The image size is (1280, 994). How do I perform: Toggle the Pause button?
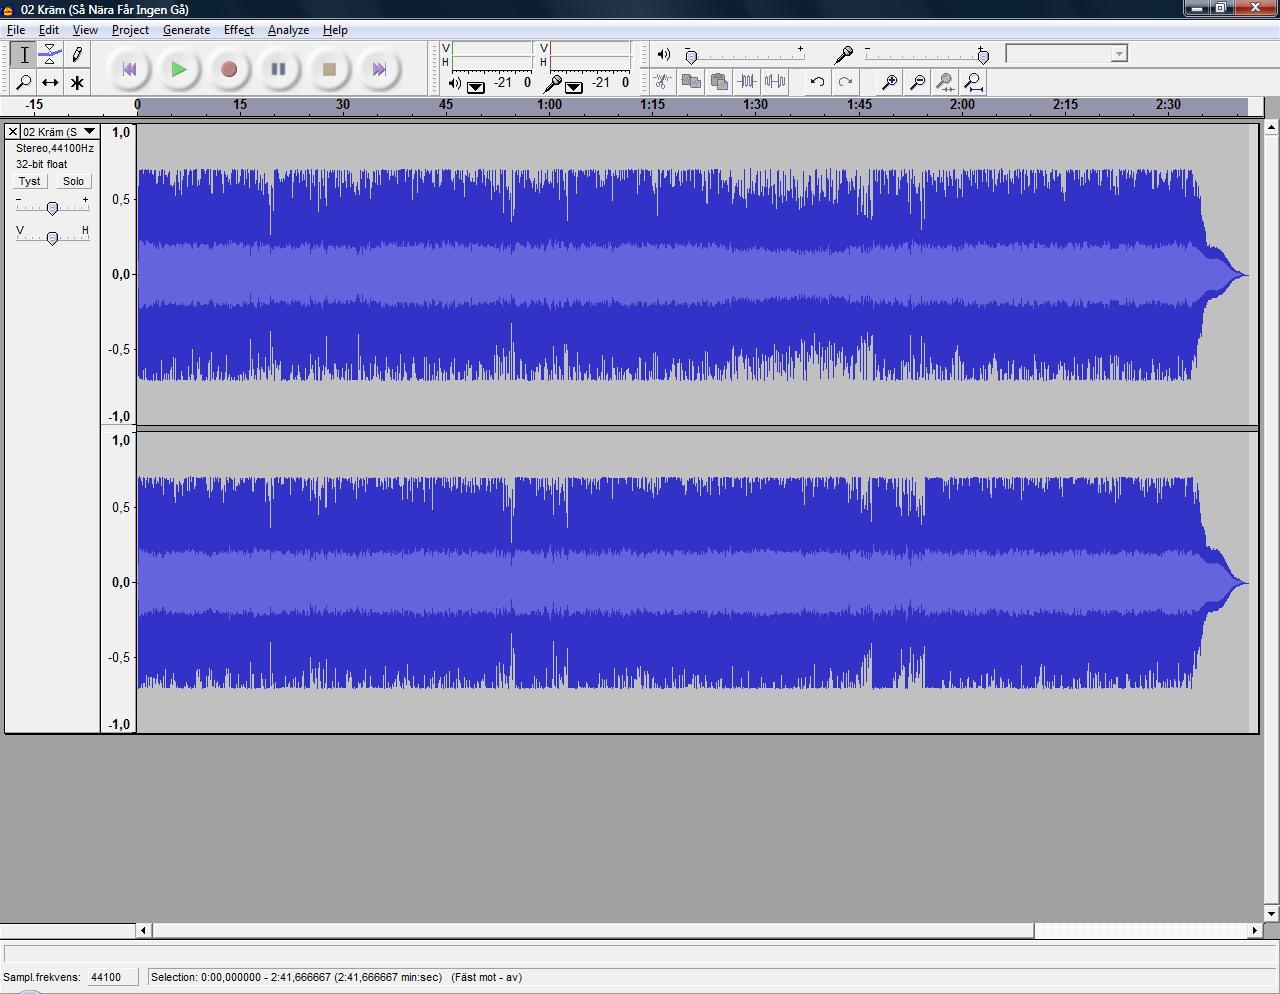278,69
